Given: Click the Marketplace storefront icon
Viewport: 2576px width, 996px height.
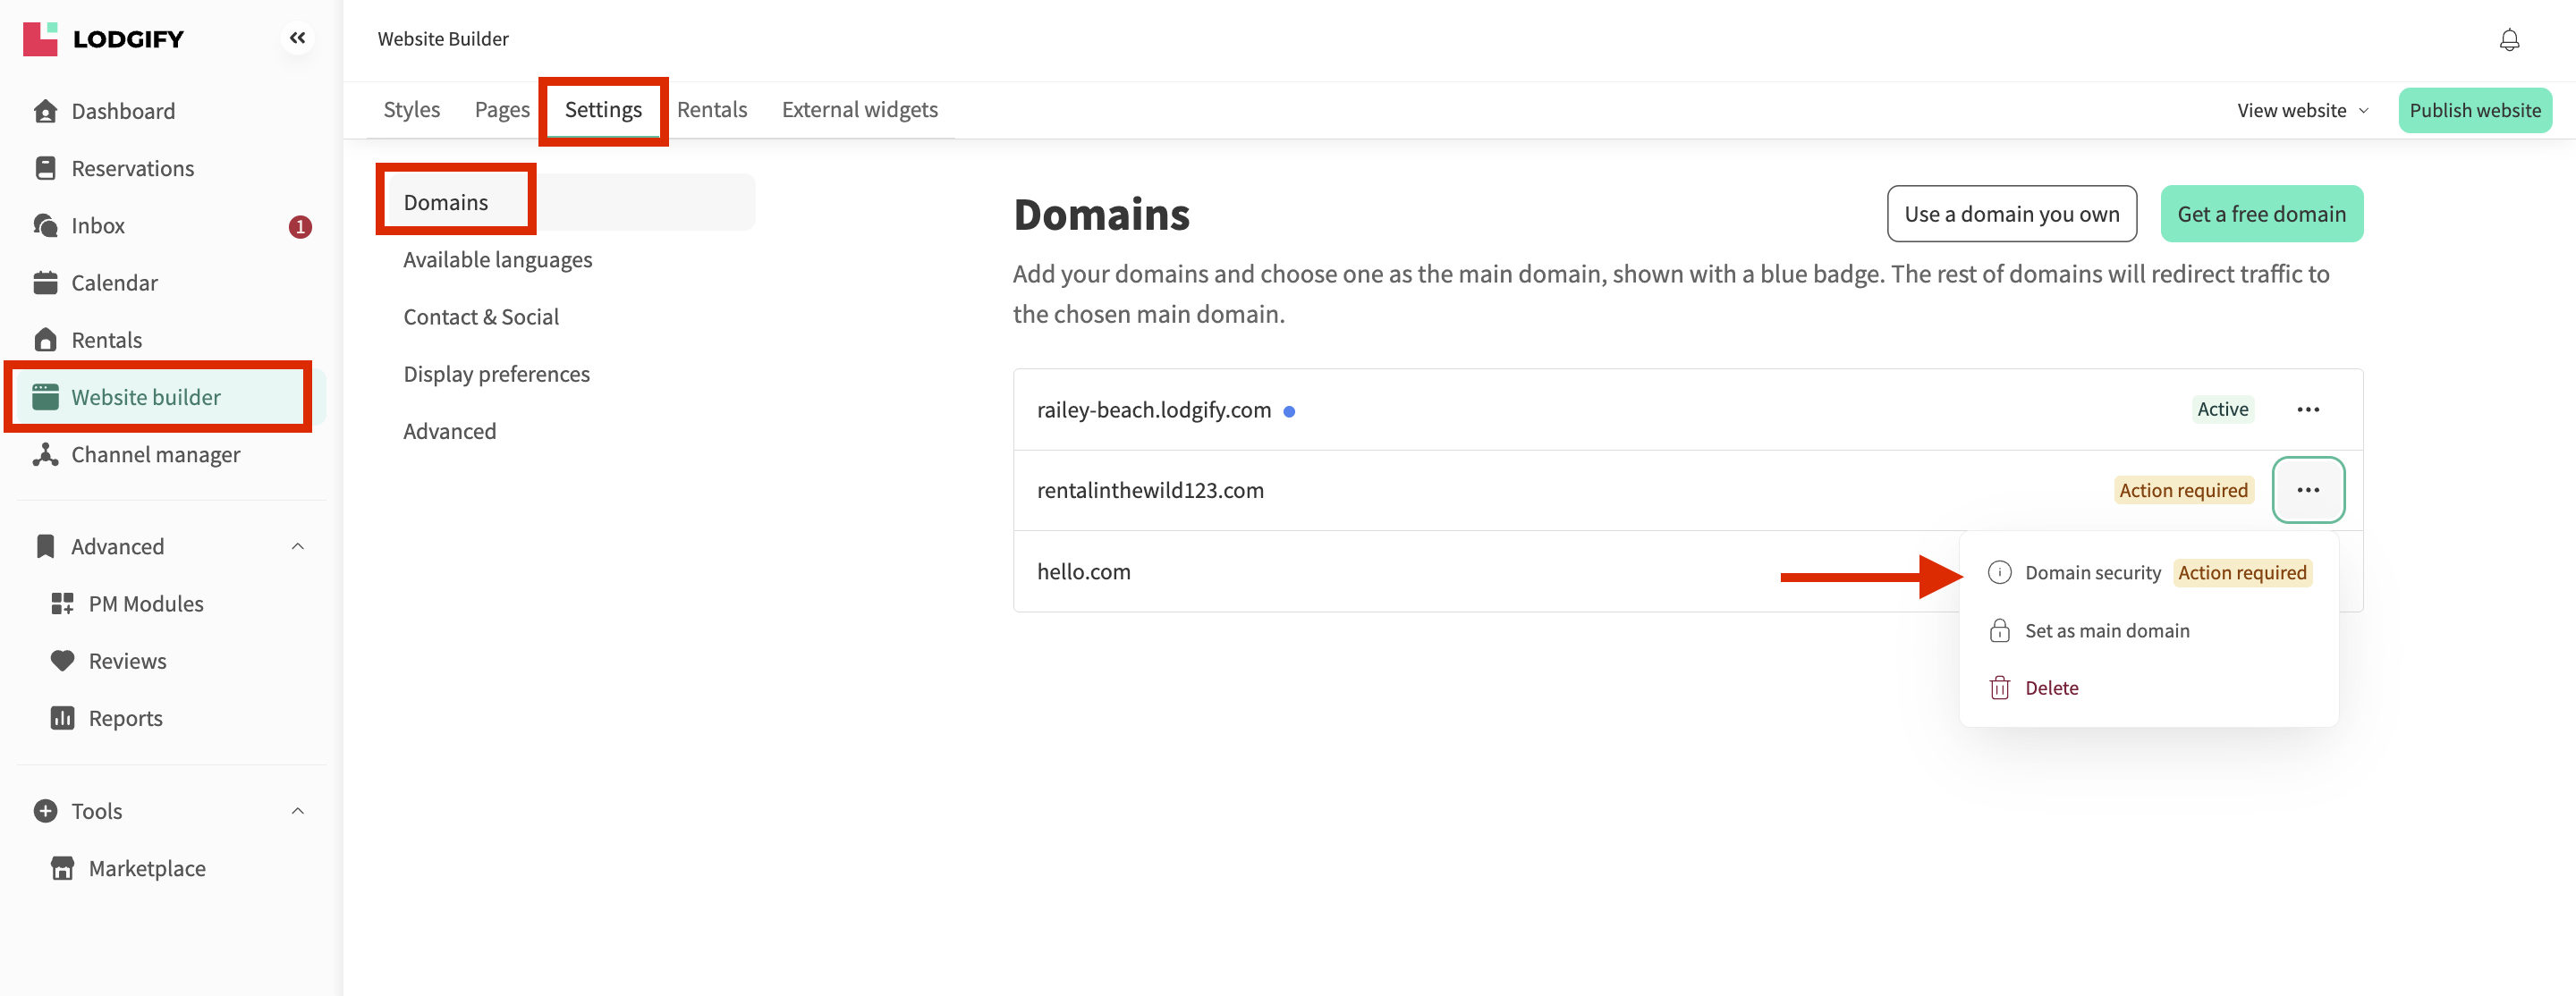Looking at the screenshot, I should (62, 868).
